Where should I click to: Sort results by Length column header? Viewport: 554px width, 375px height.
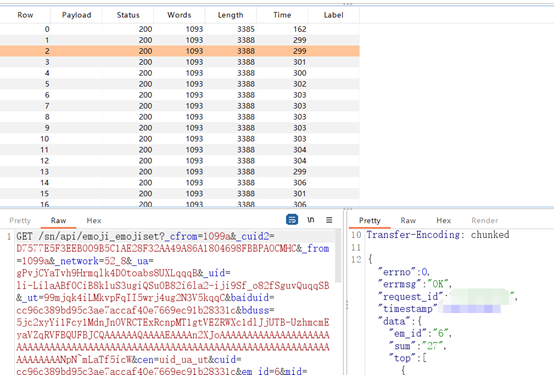(x=230, y=15)
